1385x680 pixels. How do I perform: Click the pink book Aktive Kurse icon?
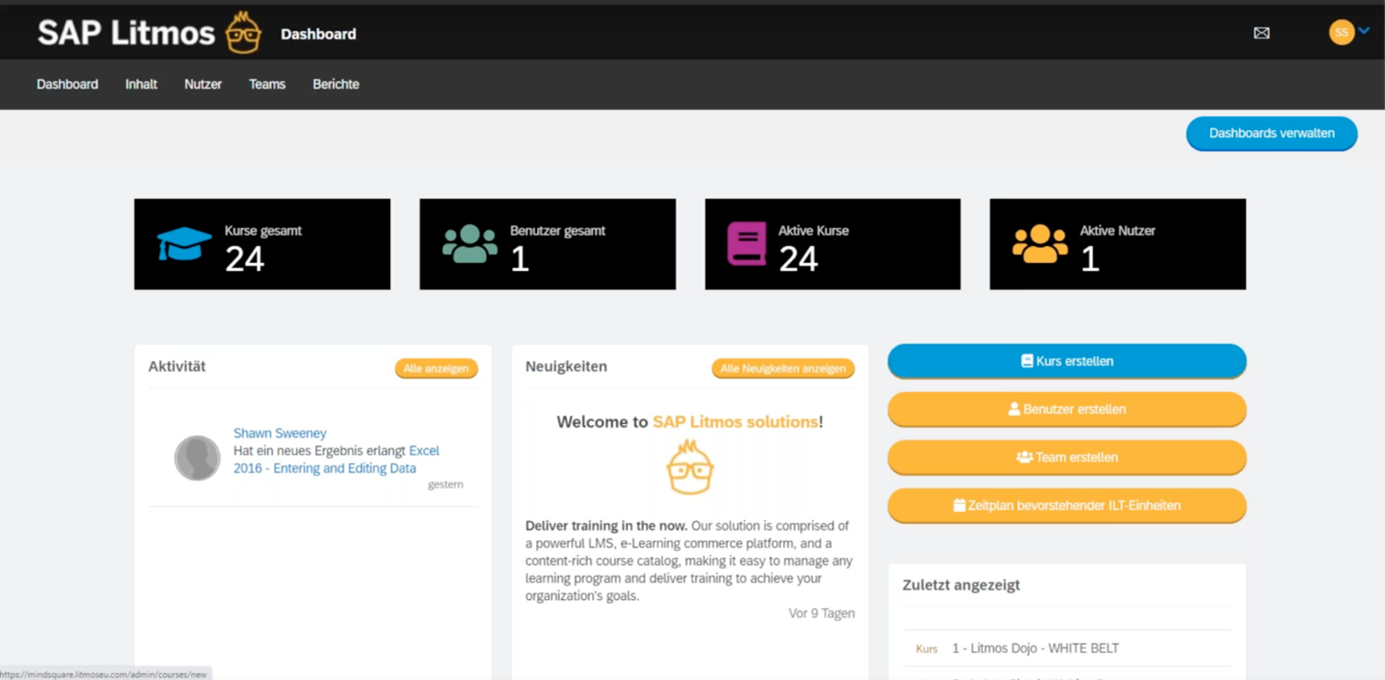(746, 244)
